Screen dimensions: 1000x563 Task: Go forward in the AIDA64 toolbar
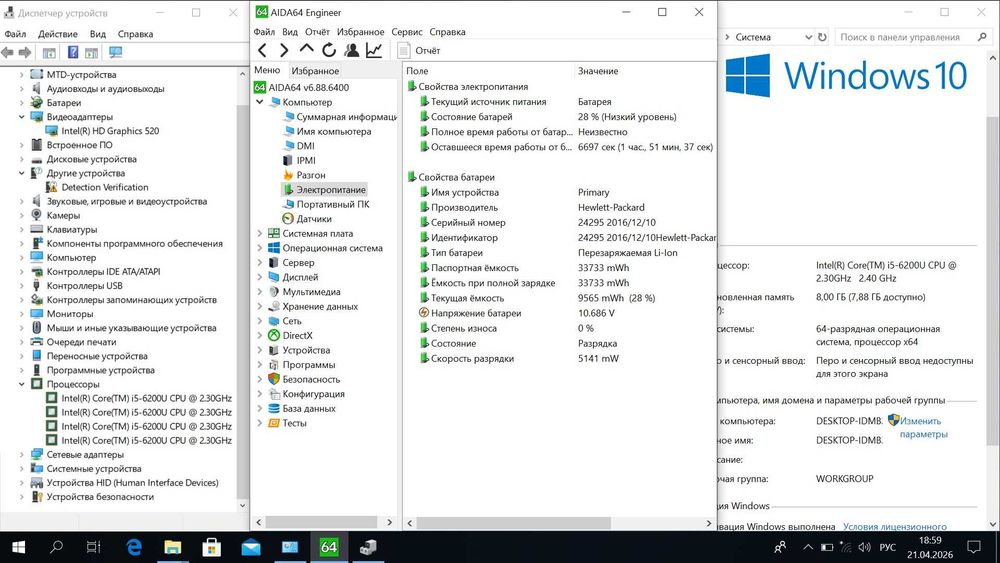(x=284, y=50)
